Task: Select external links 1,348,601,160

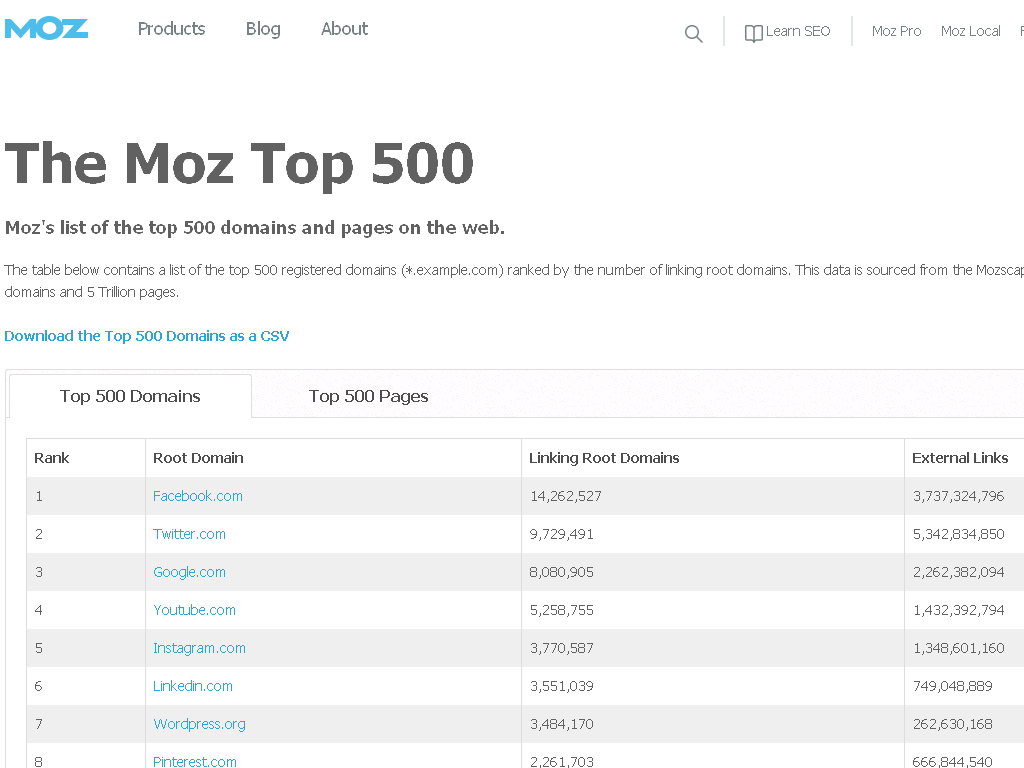Action: tap(959, 648)
